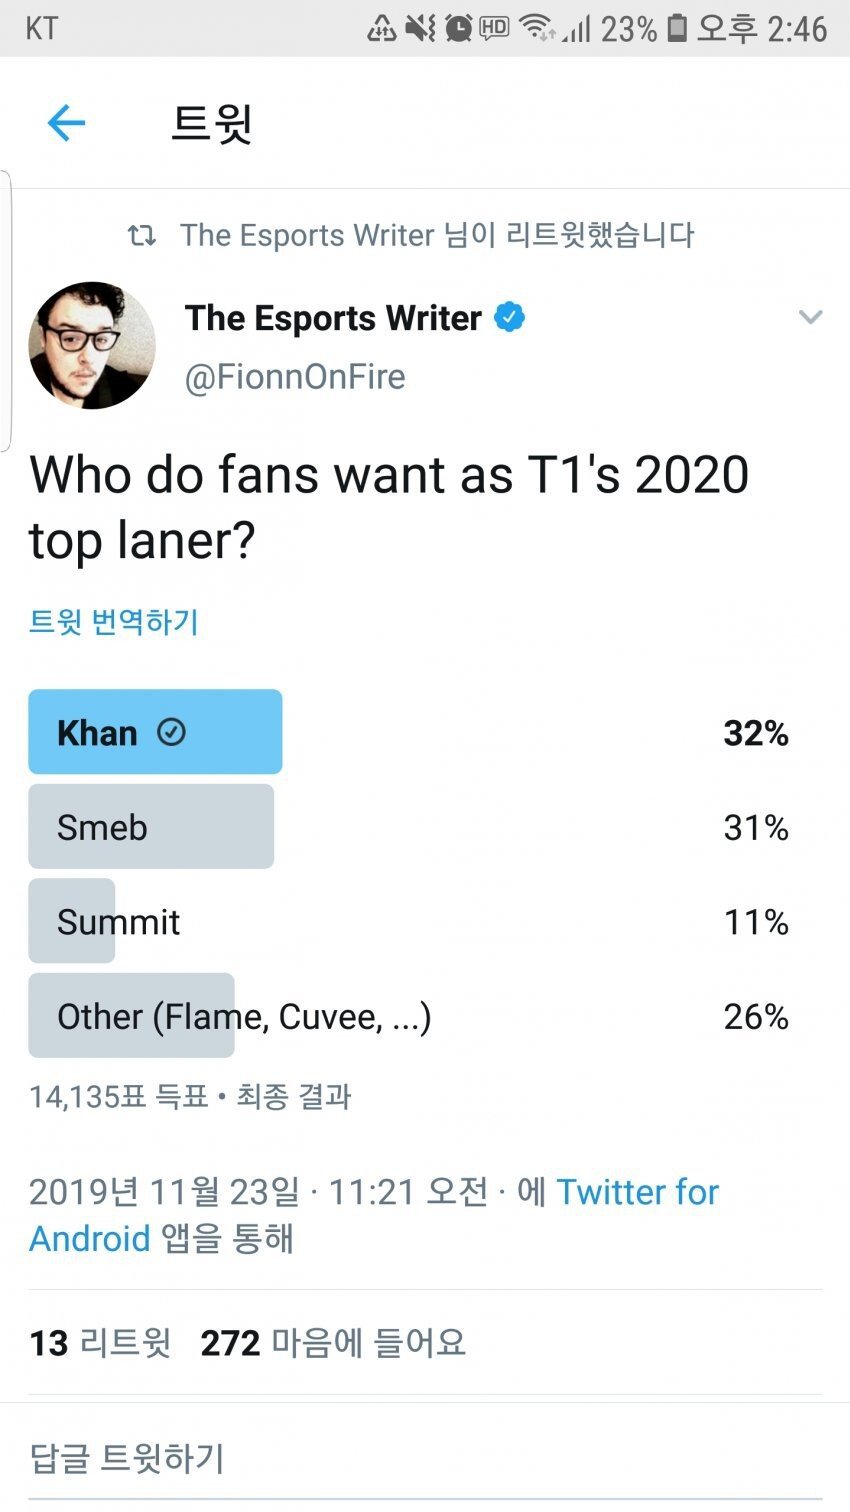Open the @FionnOnFire handle
The height and width of the screenshot is (1512, 850).
(x=295, y=377)
